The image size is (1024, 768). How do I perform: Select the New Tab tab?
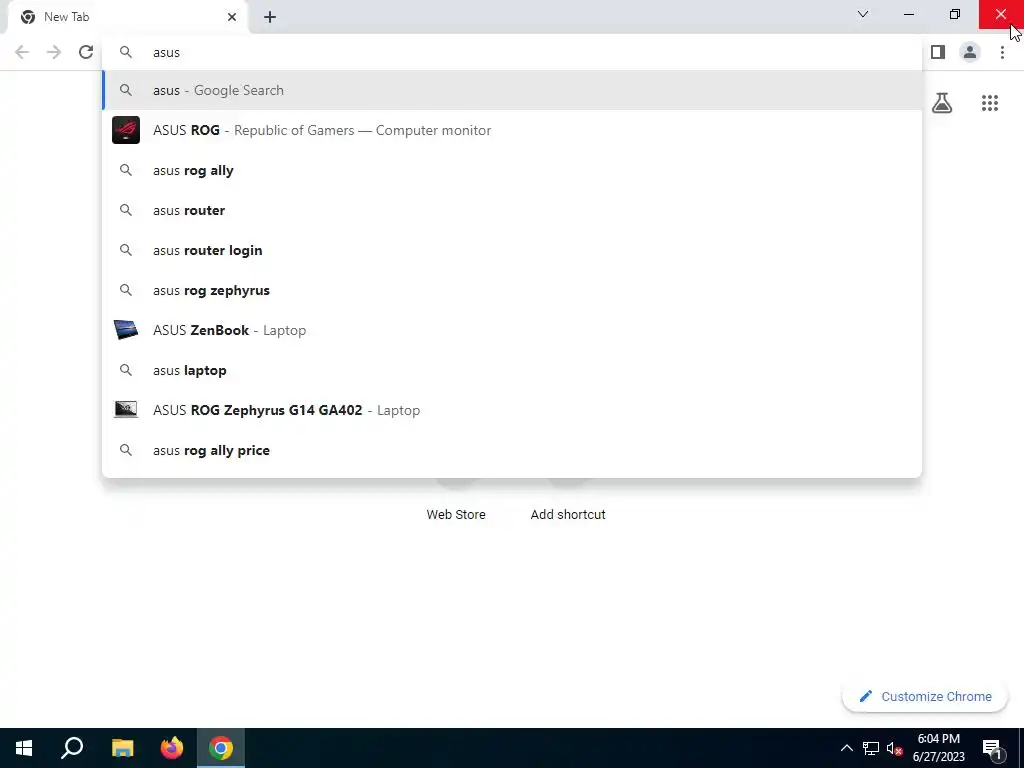pos(129,17)
